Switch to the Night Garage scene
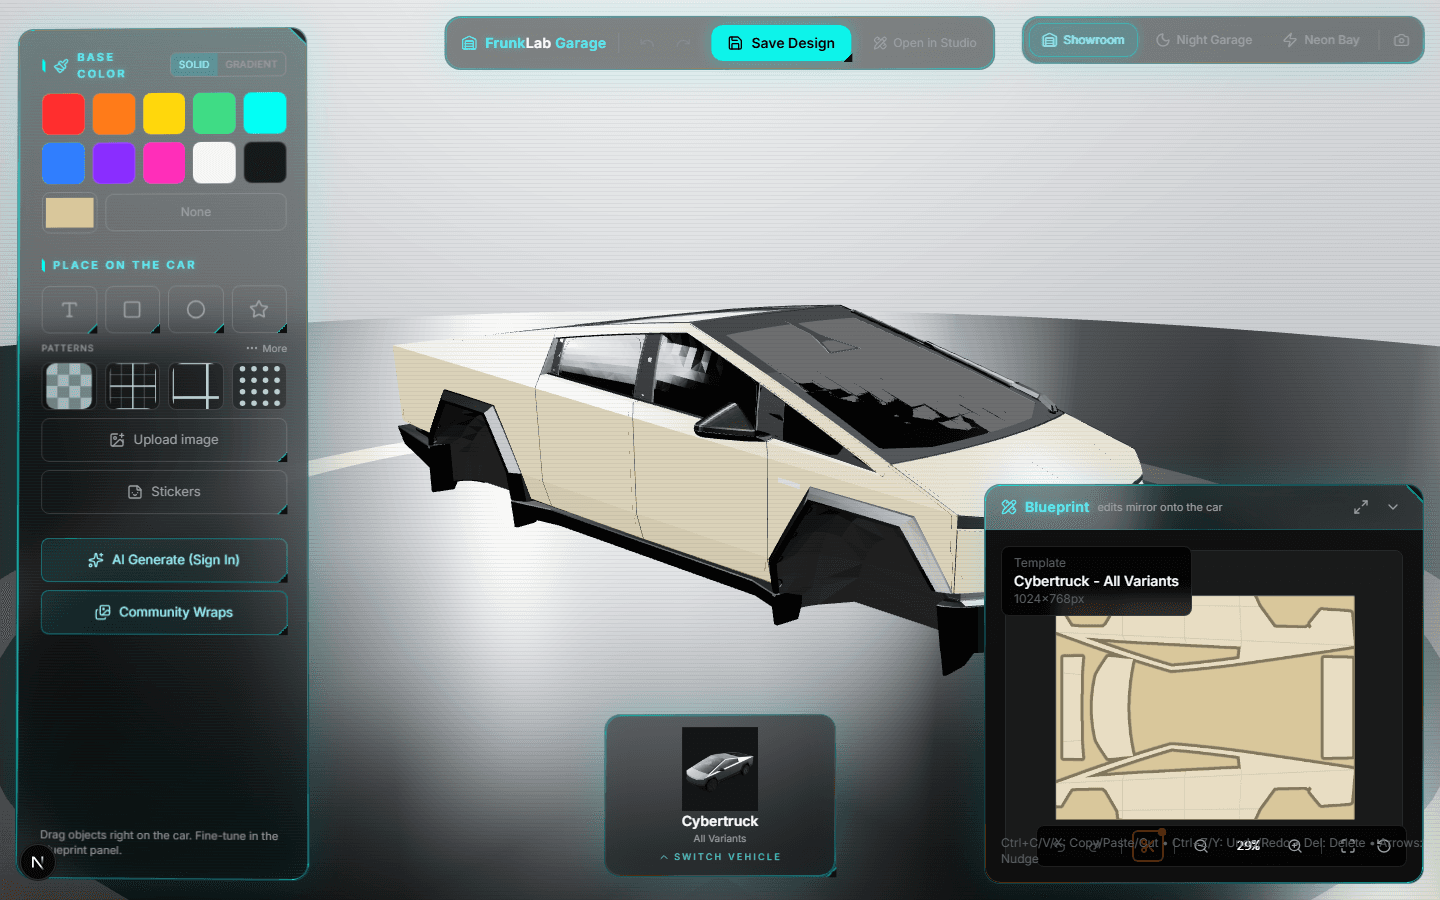This screenshot has height=900, width=1440. pyautogui.click(x=1204, y=40)
